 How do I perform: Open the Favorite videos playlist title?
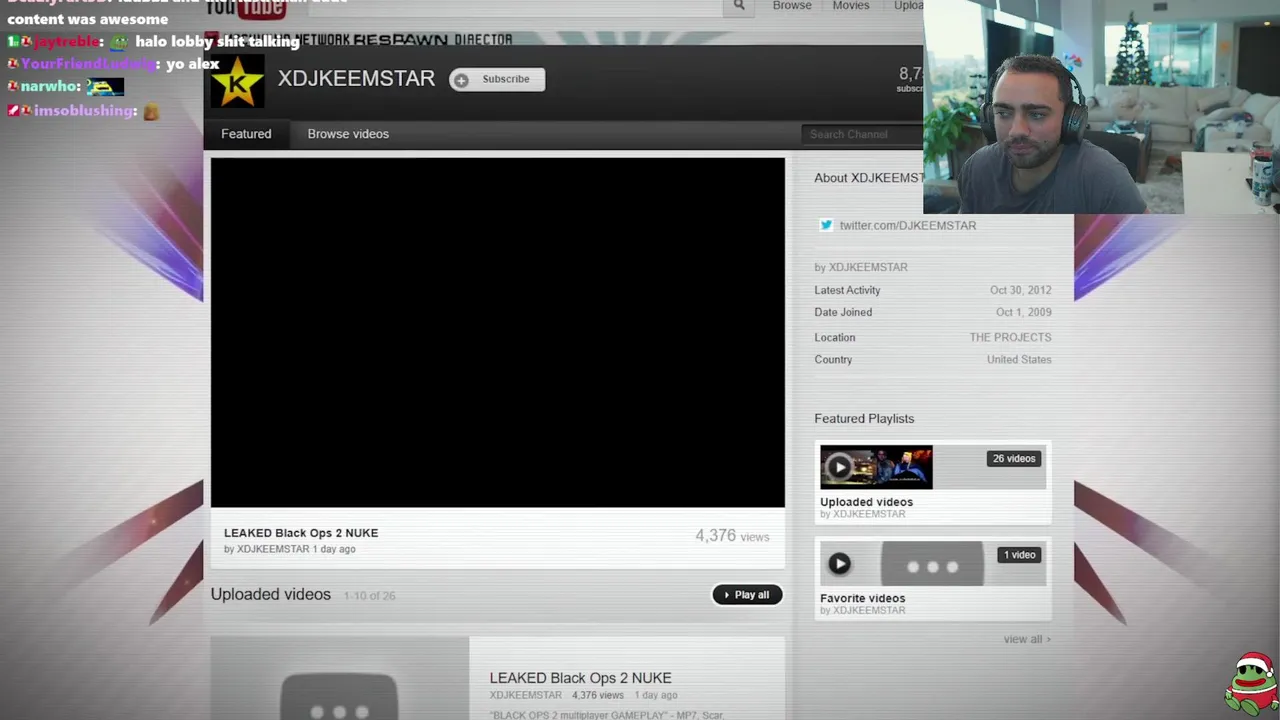[x=862, y=598]
